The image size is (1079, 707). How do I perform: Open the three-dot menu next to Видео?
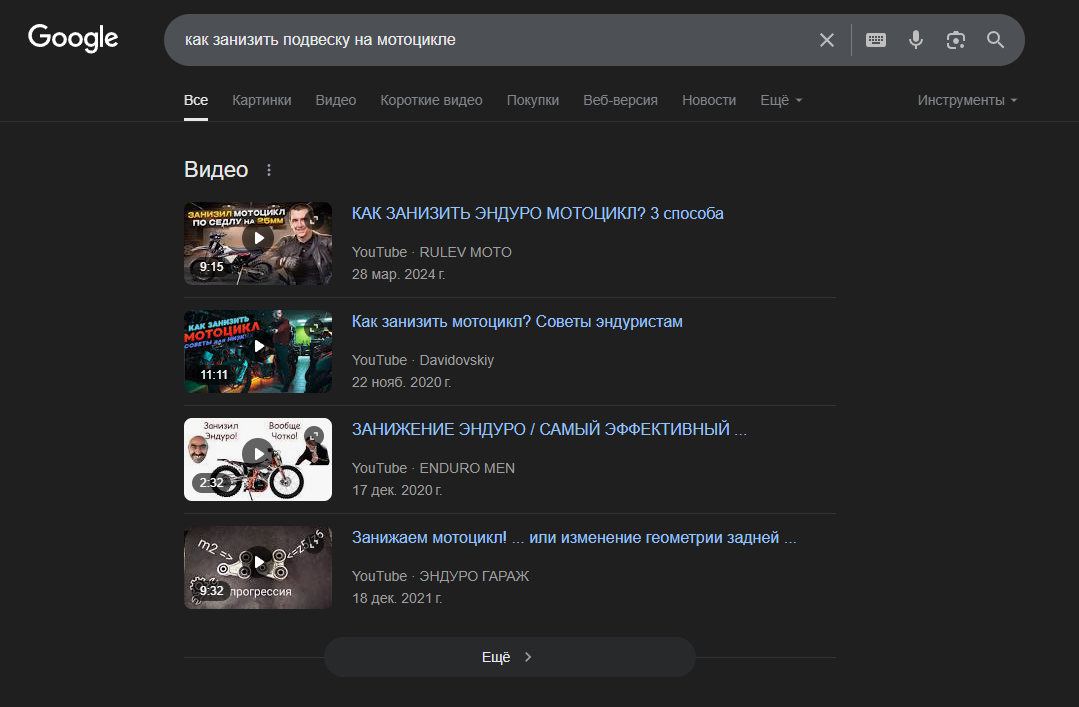tap(269, 170)
